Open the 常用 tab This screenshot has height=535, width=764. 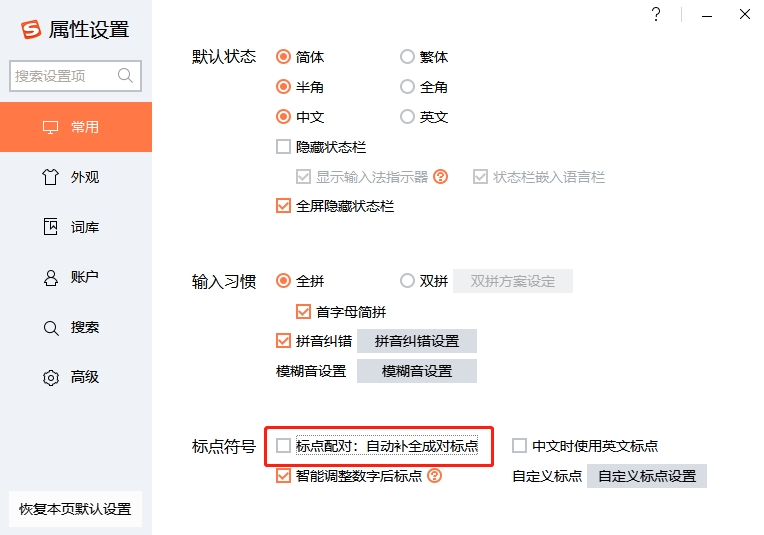(x=76, y=127)
